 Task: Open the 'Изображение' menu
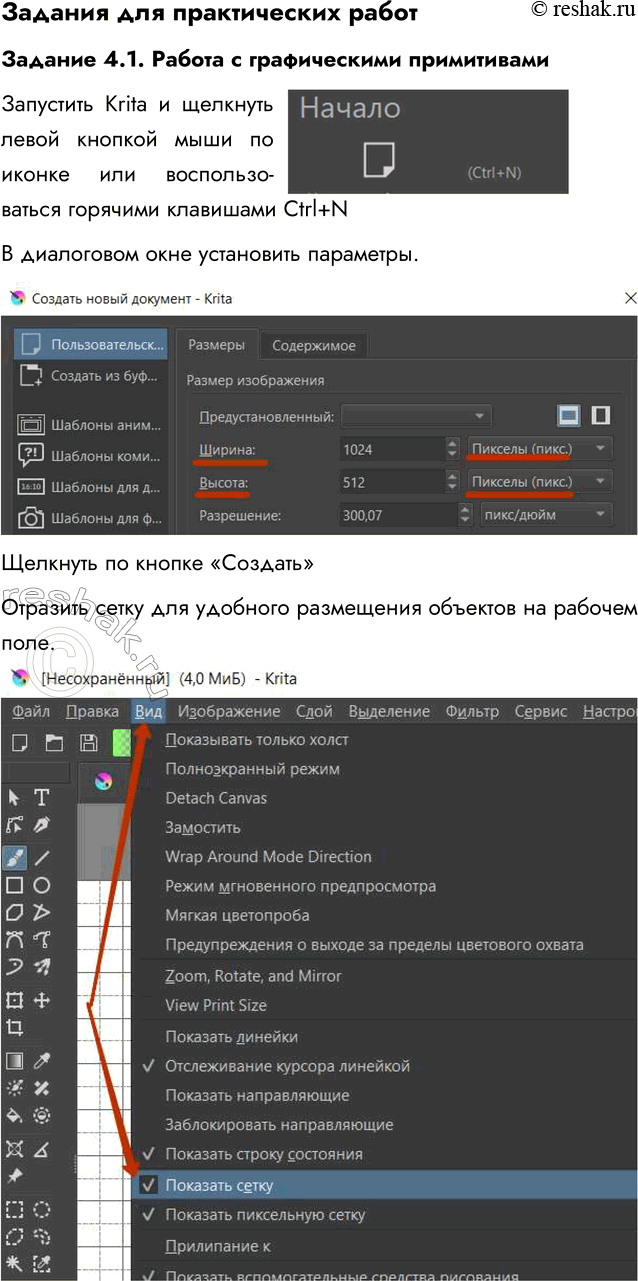pos(229,711)
